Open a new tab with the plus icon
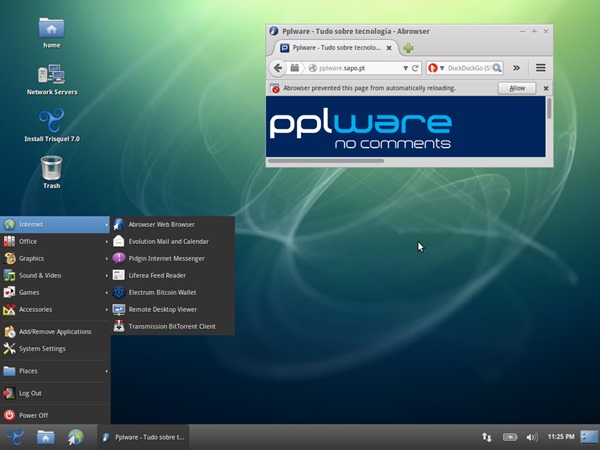Screen dimensions: 600x450 408,48
